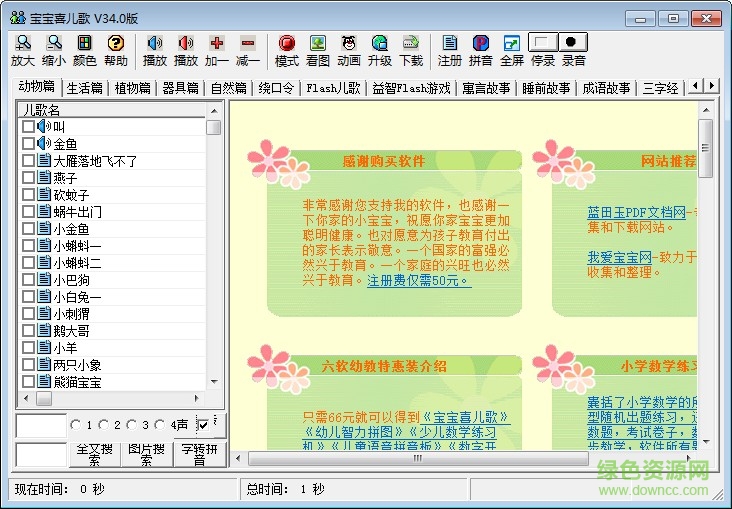This screenshot has width=732, height=509.
Task: Check the box next to 金鱼
Action: click(x=28, y=144)
